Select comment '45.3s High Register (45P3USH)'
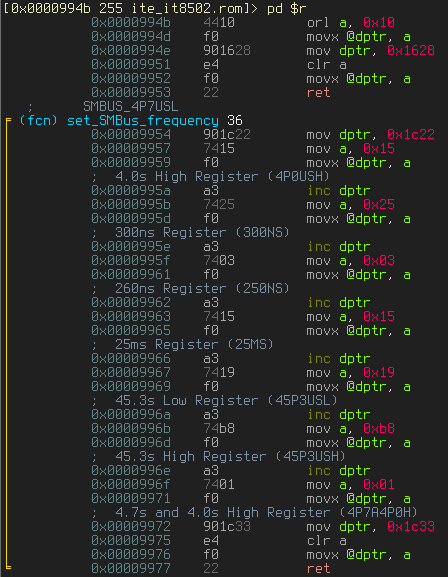The image size is (448, 577). (x=230, y=456)
